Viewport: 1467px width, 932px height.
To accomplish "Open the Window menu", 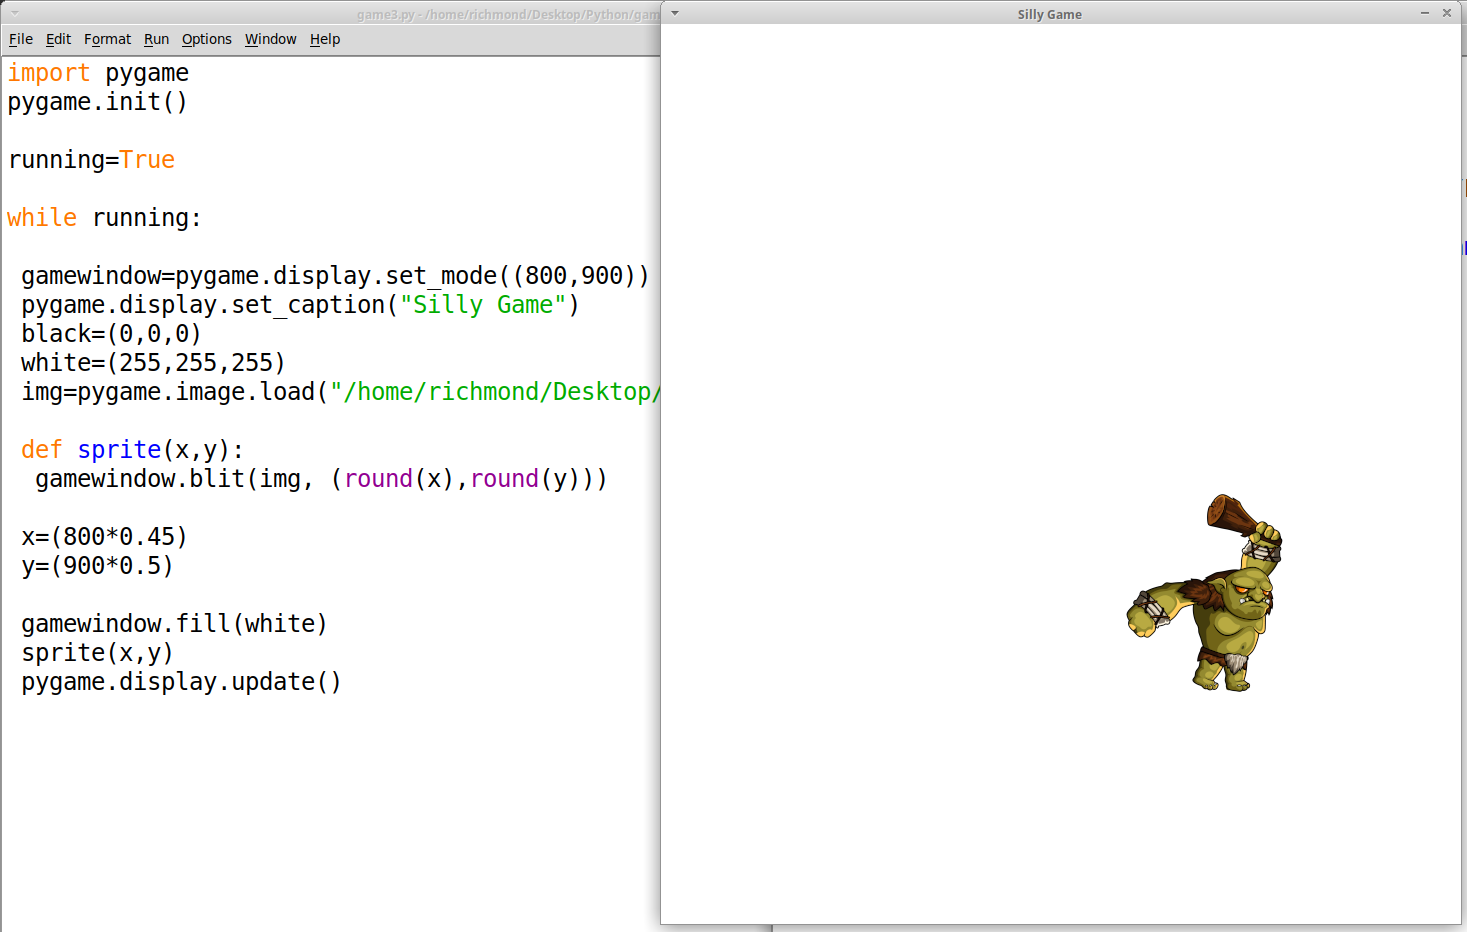I will (x=270, y=39).
